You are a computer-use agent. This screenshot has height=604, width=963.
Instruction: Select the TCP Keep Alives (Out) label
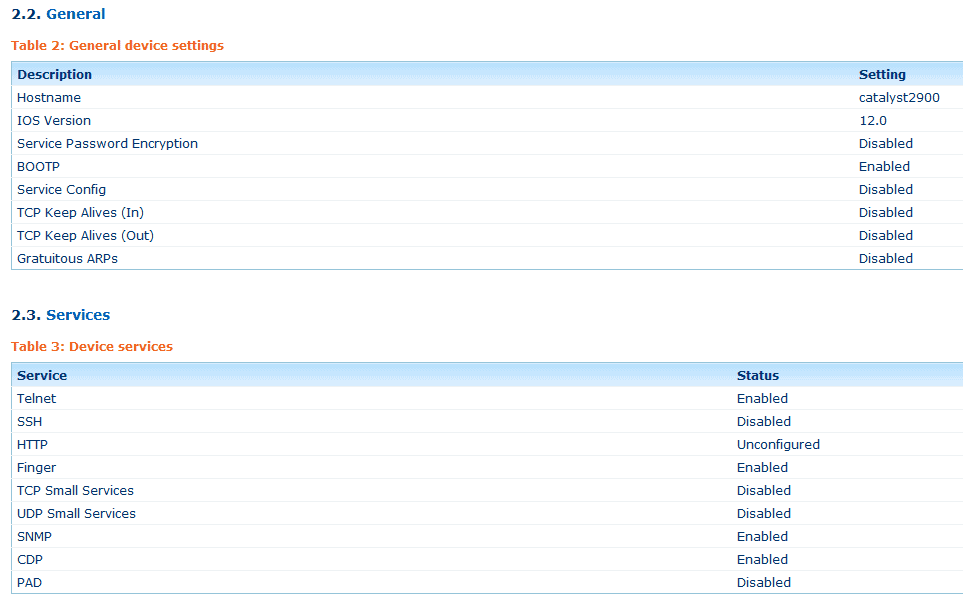[85, 236]
